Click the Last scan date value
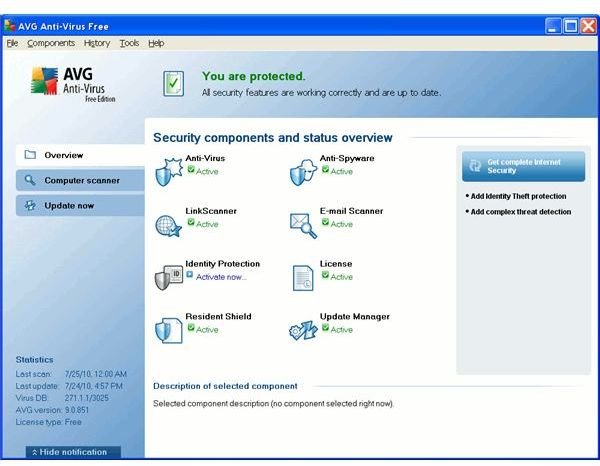The image size is (600, 466). (95, 374)
